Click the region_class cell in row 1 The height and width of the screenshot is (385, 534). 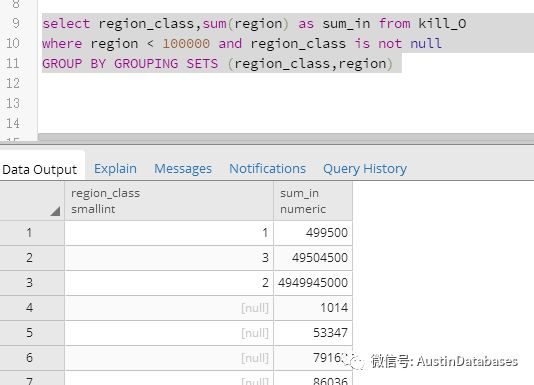coord(169,233)
